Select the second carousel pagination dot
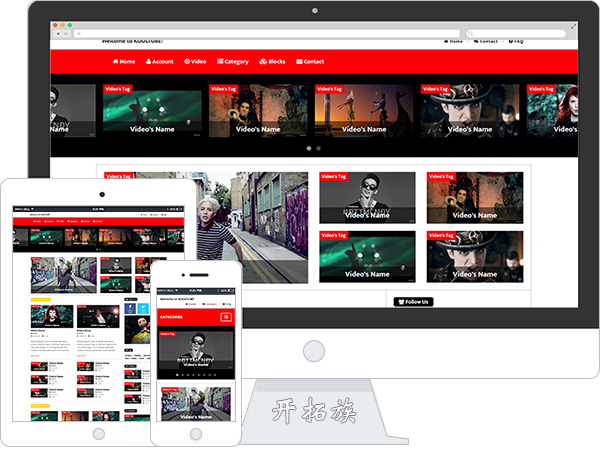The width and height of the screenshot is (600, 450). point(318,148)
